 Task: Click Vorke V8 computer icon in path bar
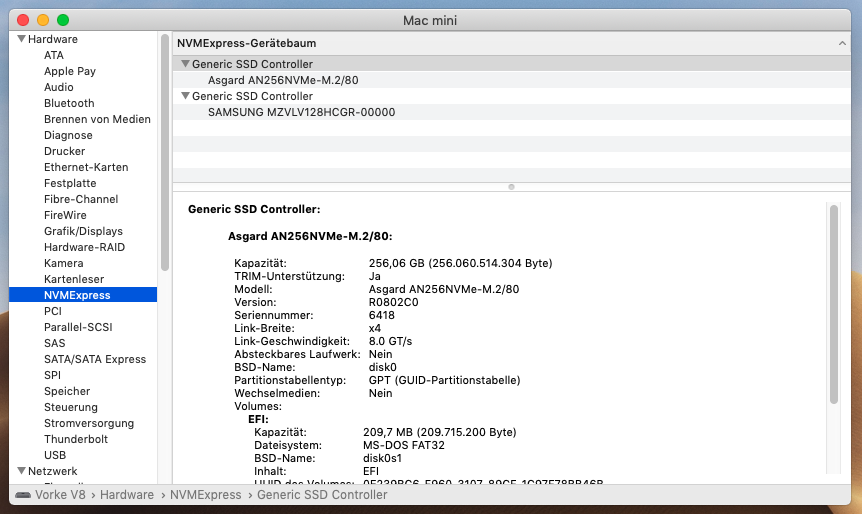(x=23, y=495)
